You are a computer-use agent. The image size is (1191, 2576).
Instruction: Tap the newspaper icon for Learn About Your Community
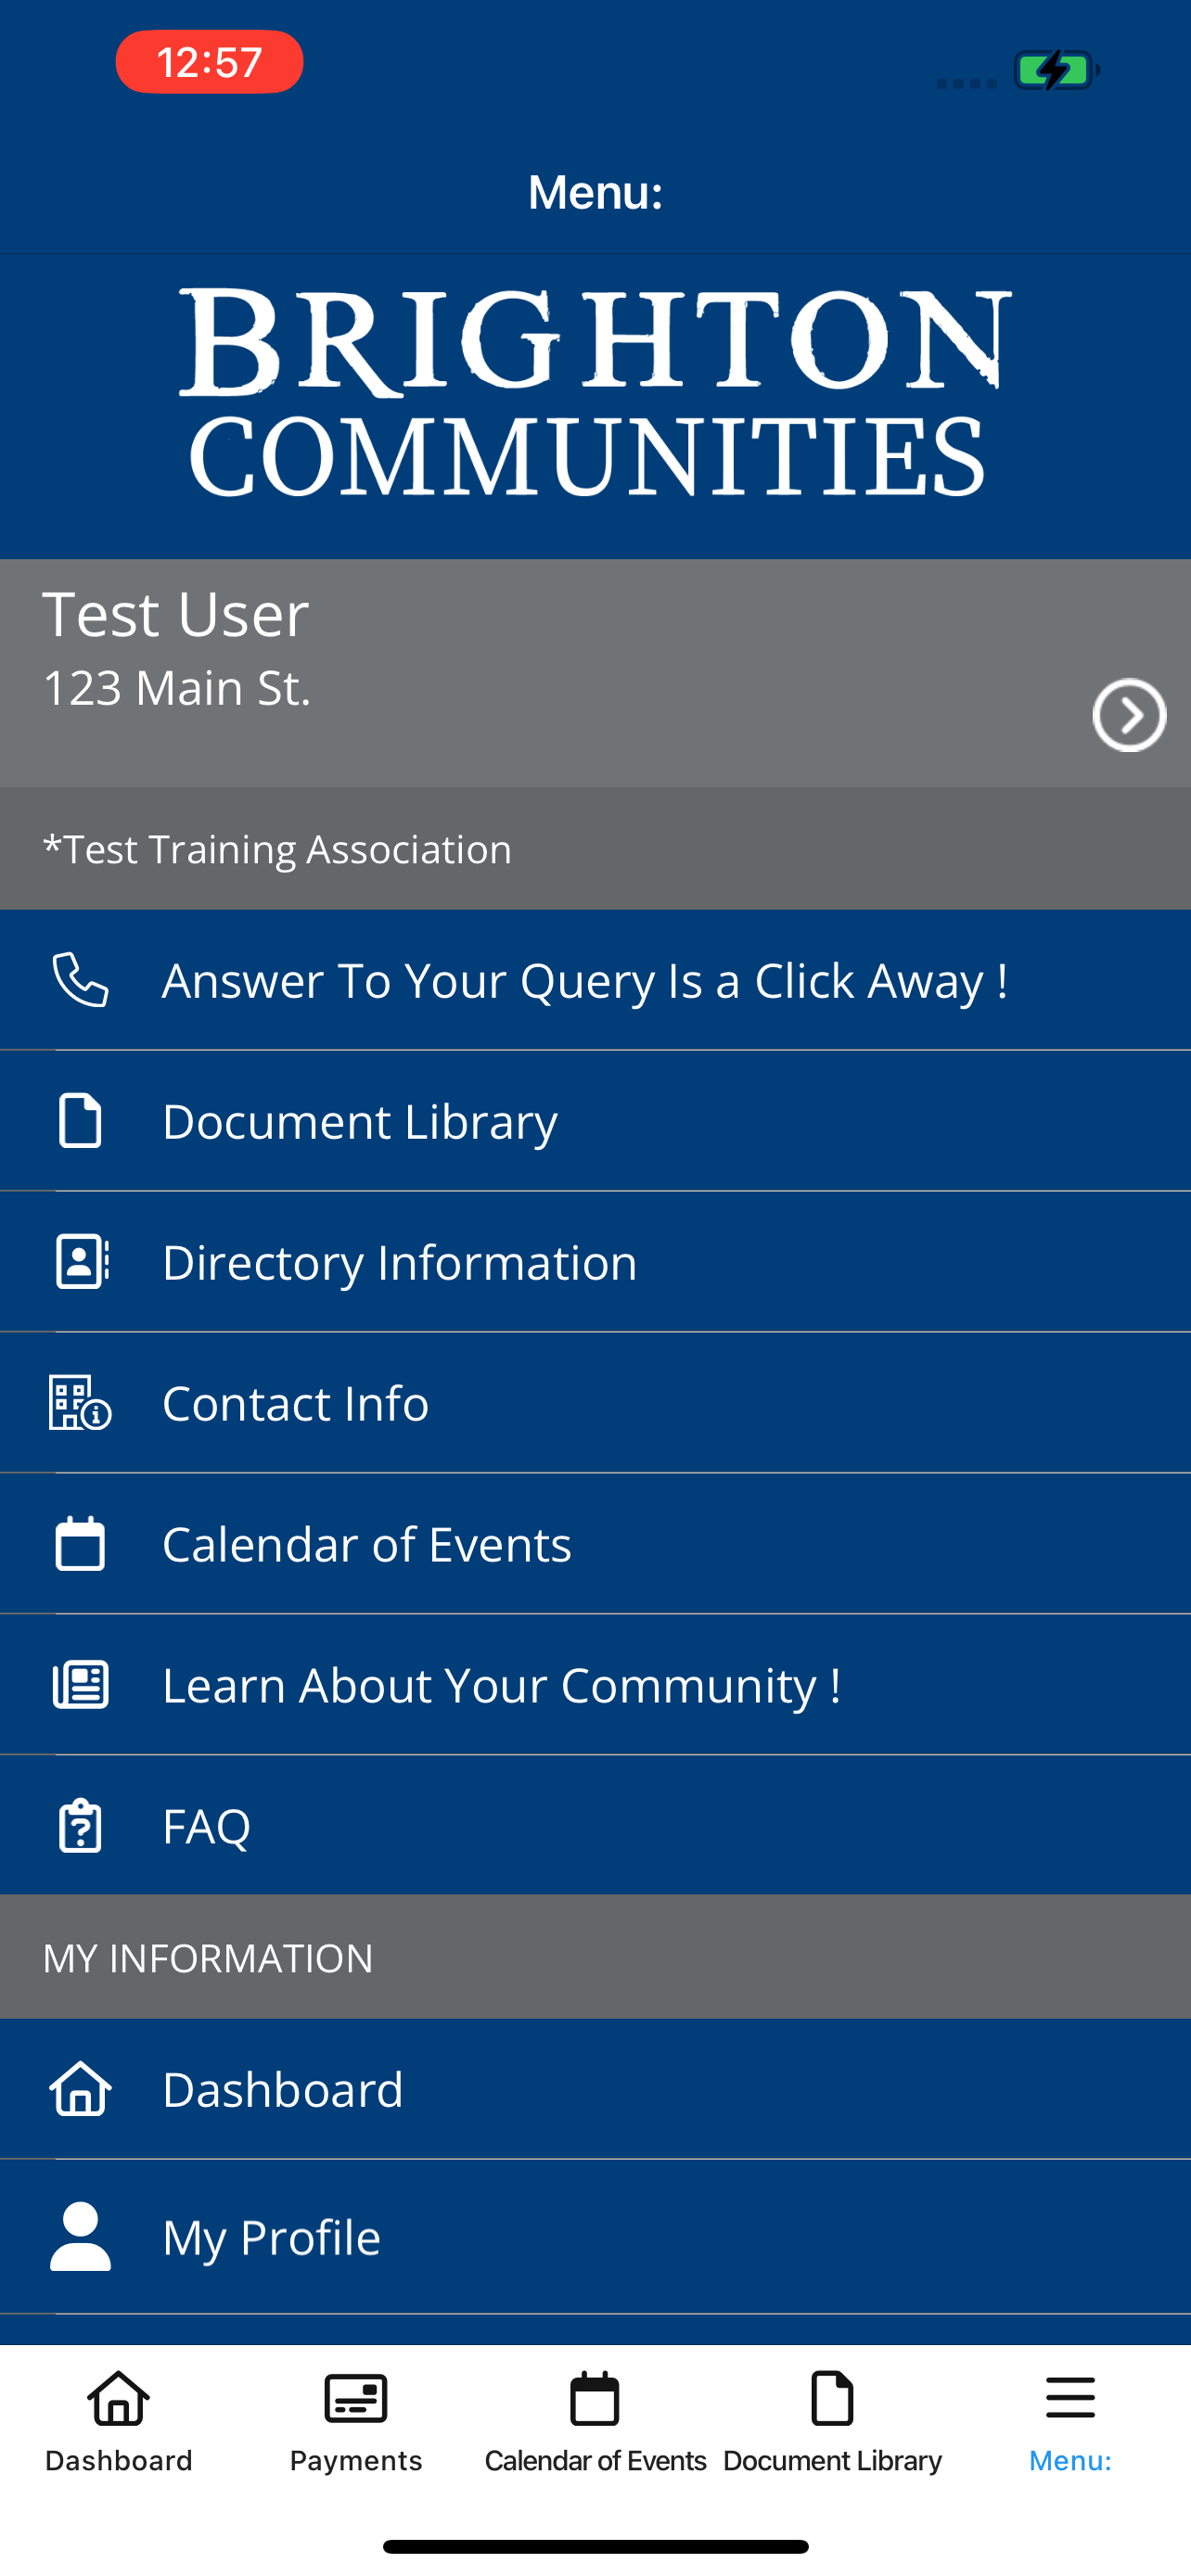(x=80, y=1684)
